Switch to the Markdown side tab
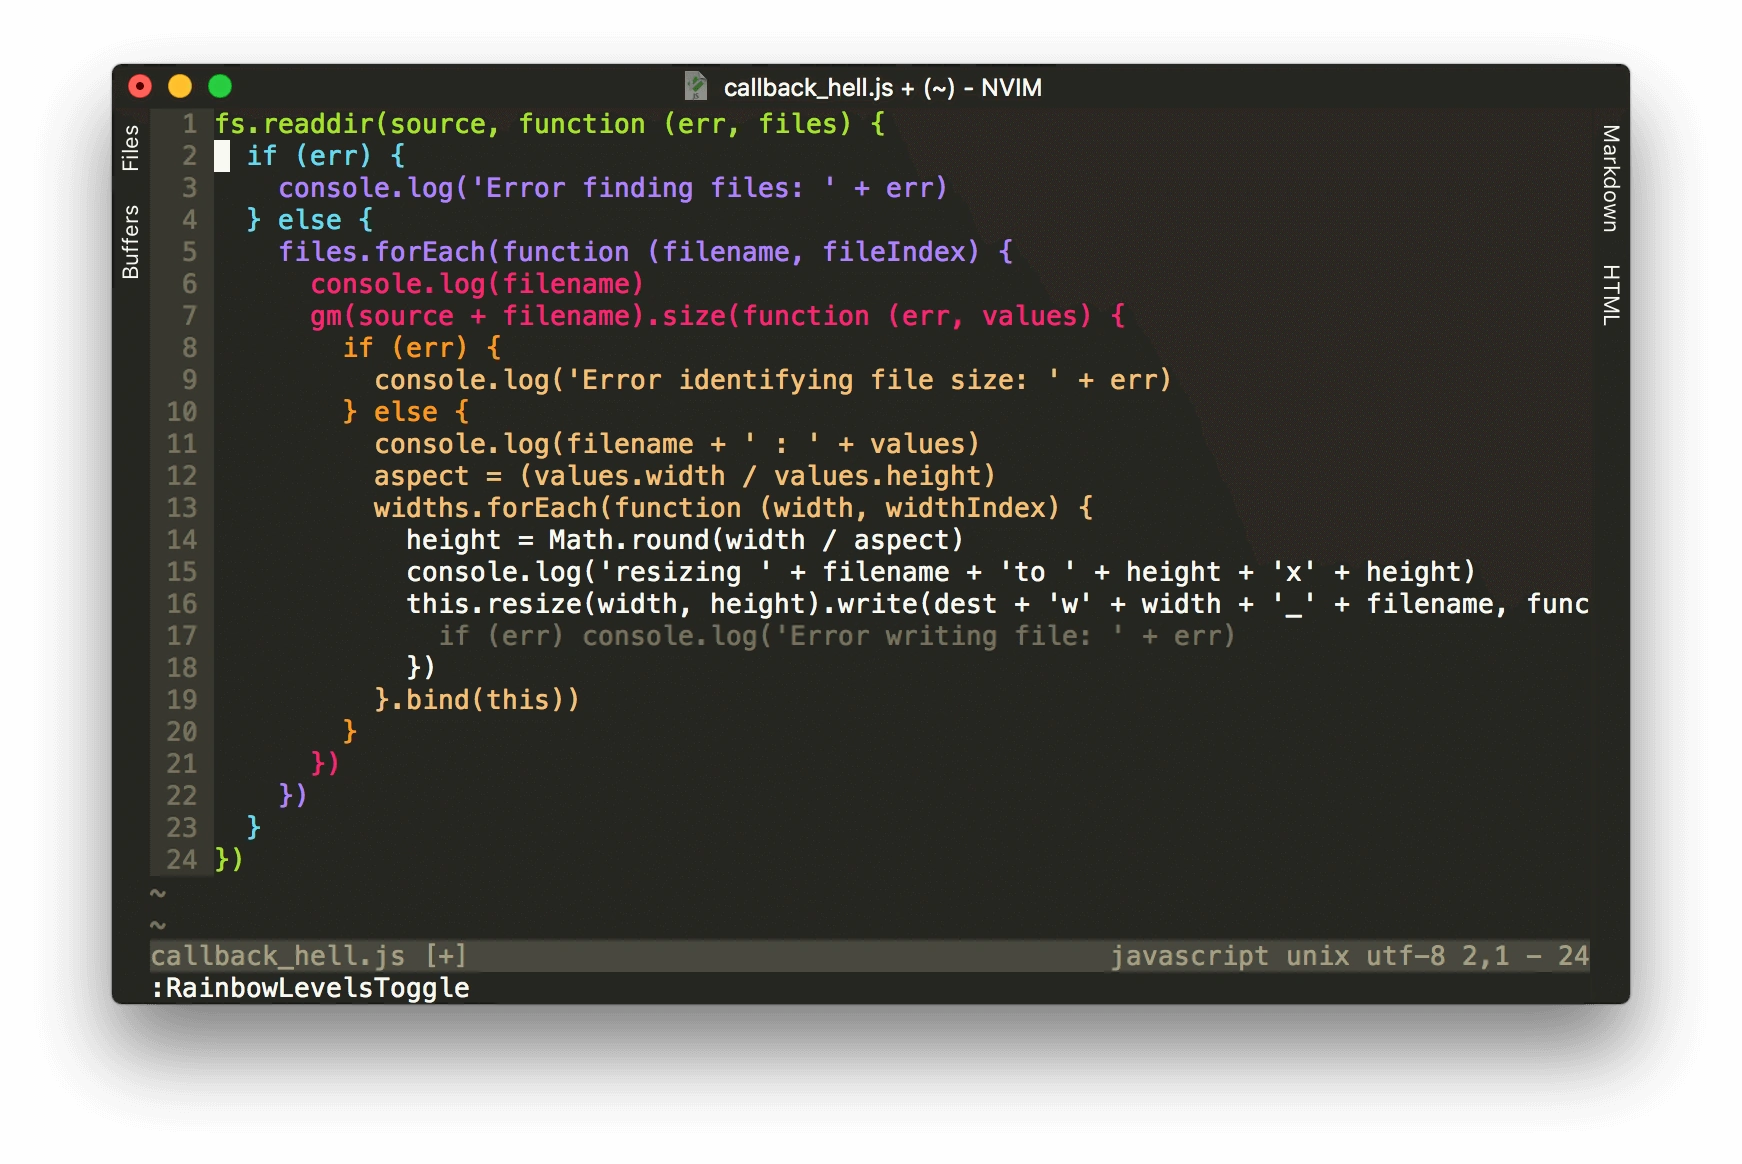Image resolution: width=1742 pixels, height=1164 pixels. (x=1610, y=178)
